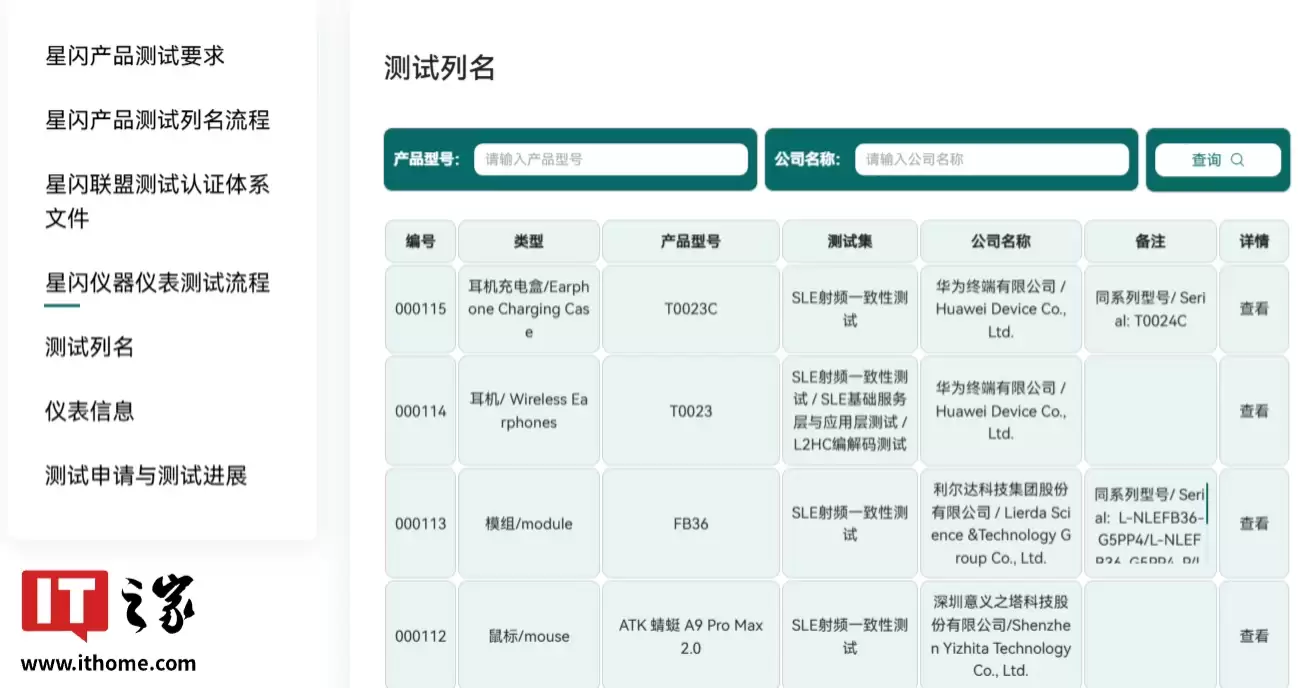Click the 公司名称 input field

992,159
